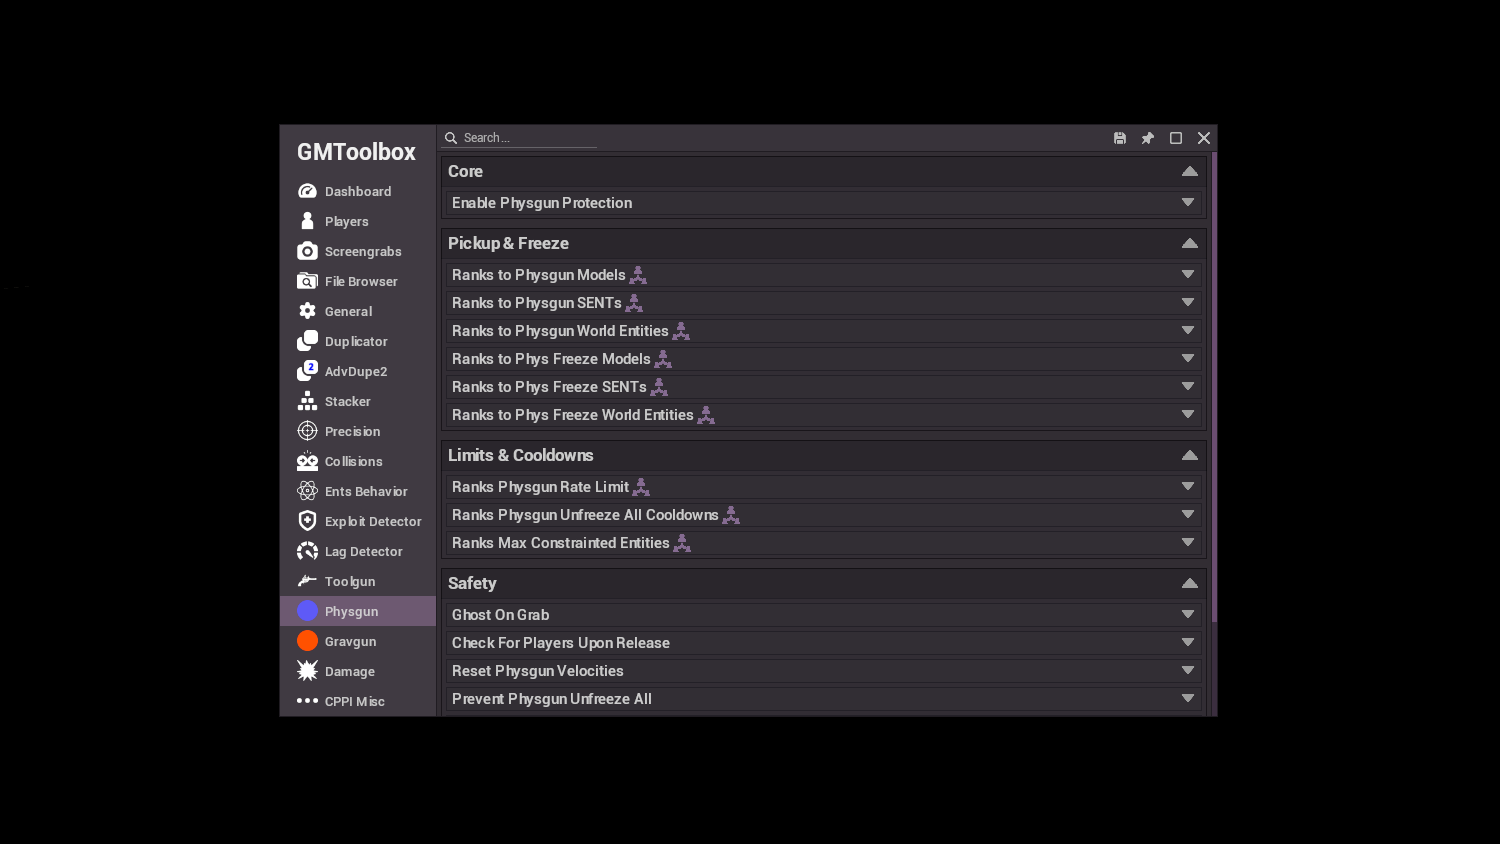Click the save icon in the top bar
1500x844 pixels.
(1120, 138)
